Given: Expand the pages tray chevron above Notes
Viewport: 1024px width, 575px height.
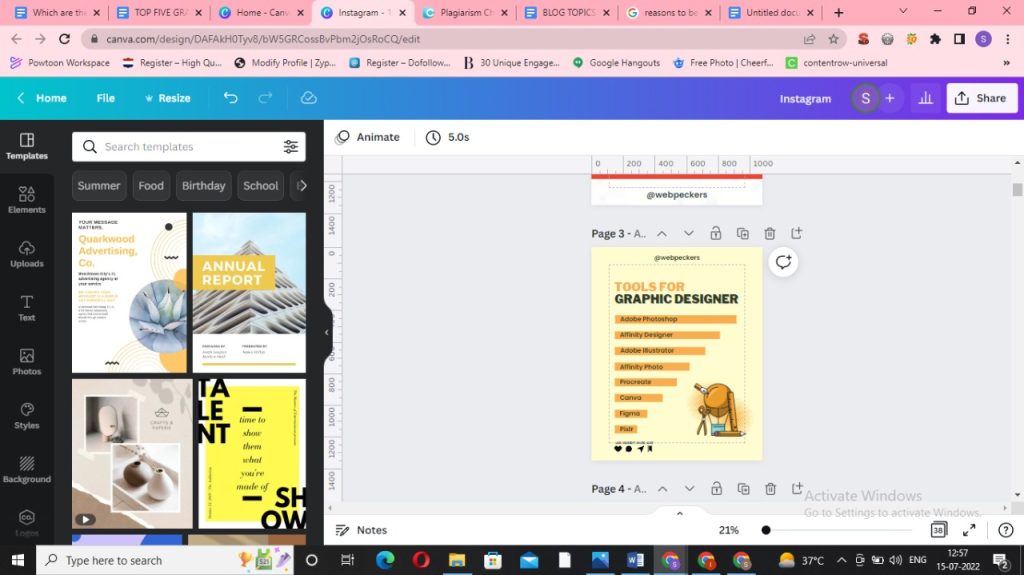Looking at the screenshot, I should tap(679, 514).
